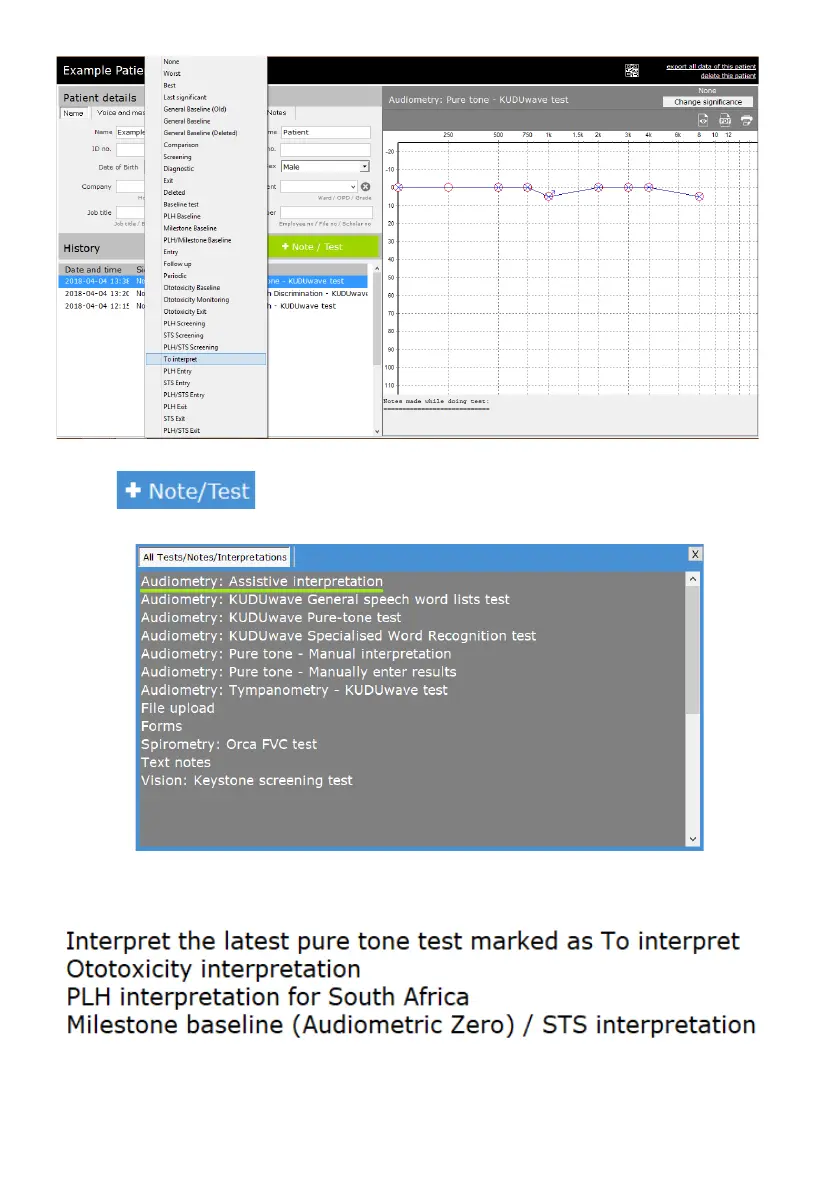
Task: Open the Sex dropdown showing Male
Action: 325,167
